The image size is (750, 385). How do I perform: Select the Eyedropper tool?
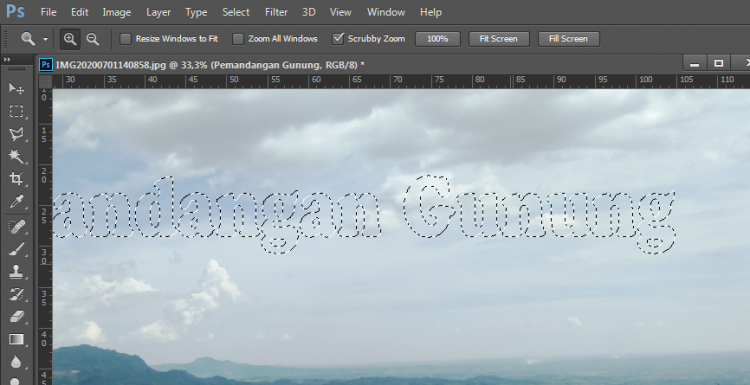pyautogui.click(x=16, y=201)
